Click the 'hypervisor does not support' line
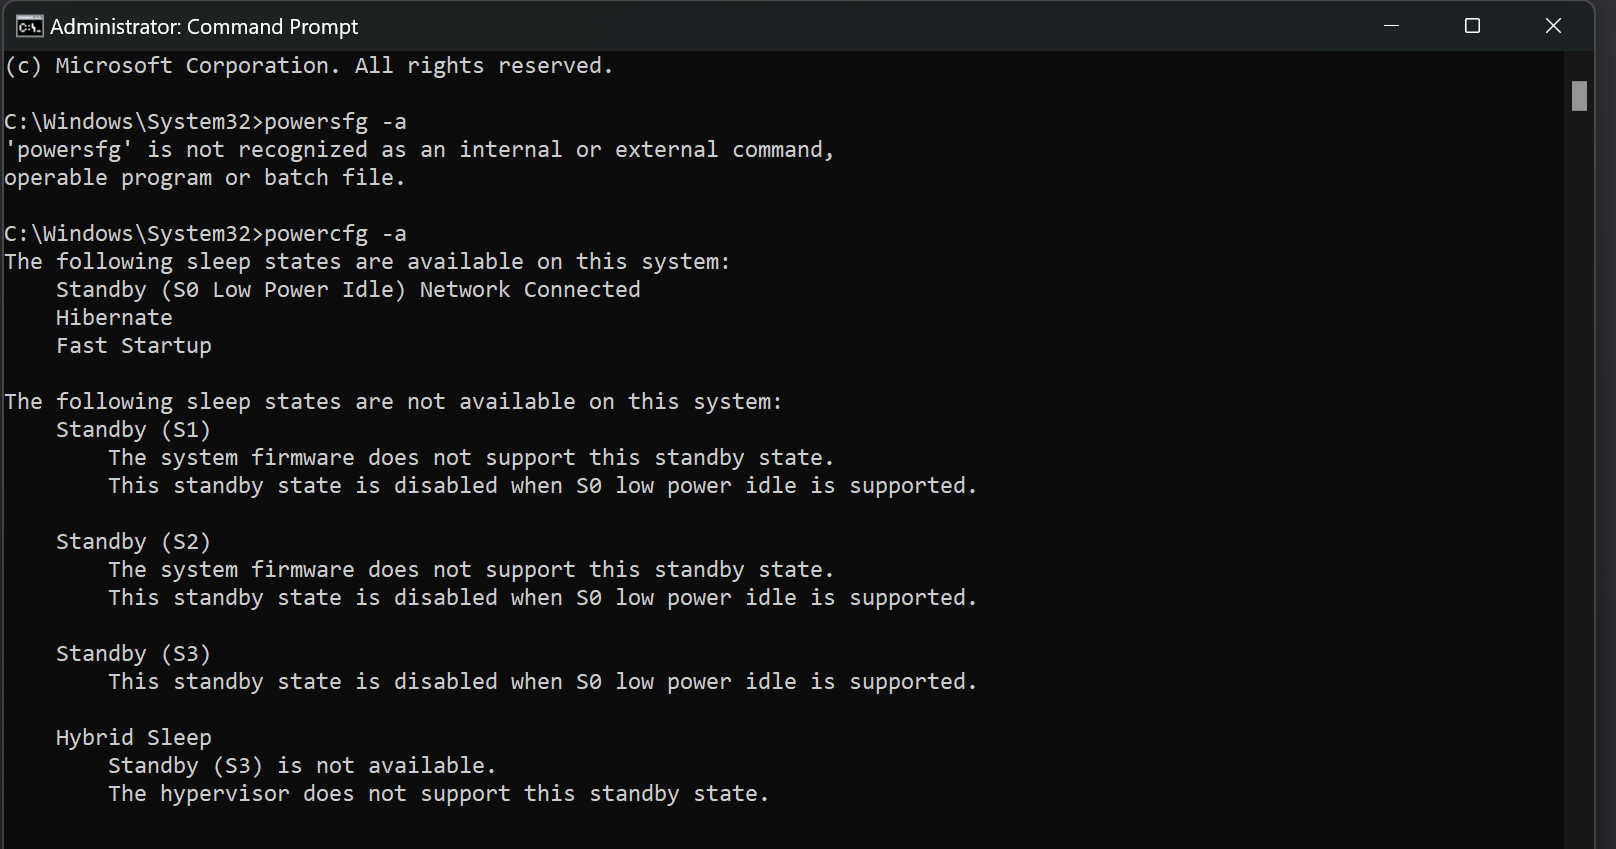Image resolution: width=1616 pixels, height=849 pixels. 438,794
